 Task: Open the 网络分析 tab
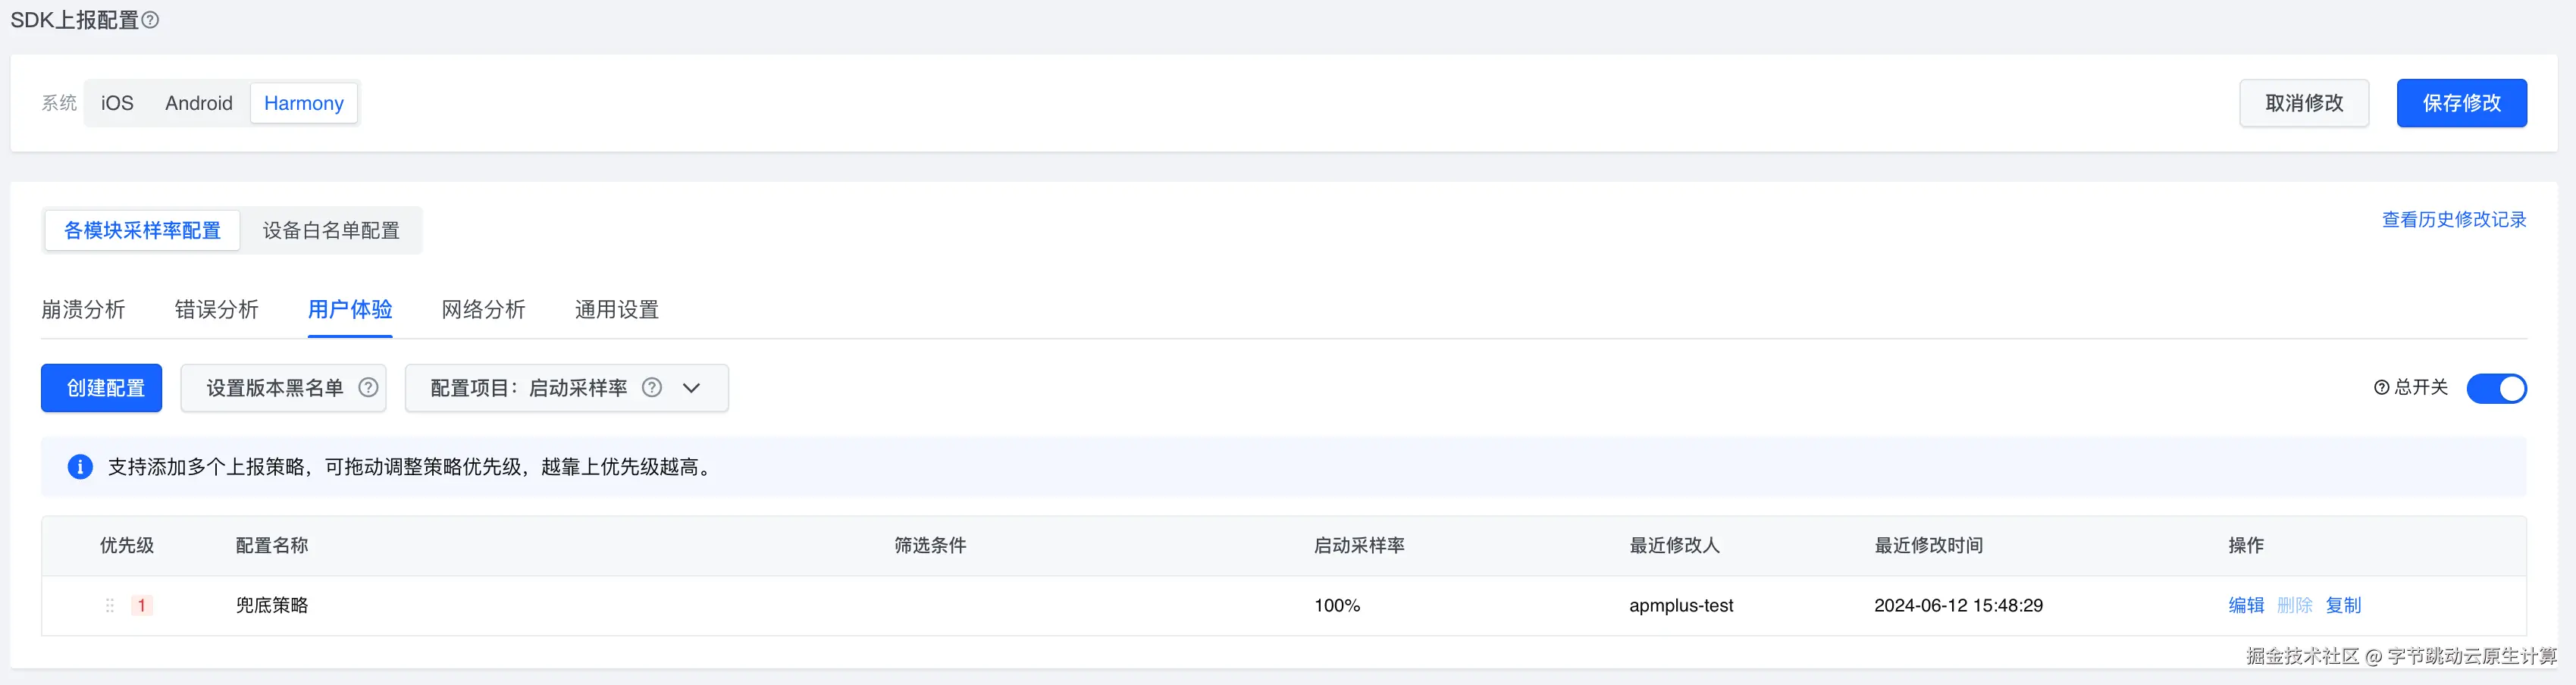click(483, 310)
